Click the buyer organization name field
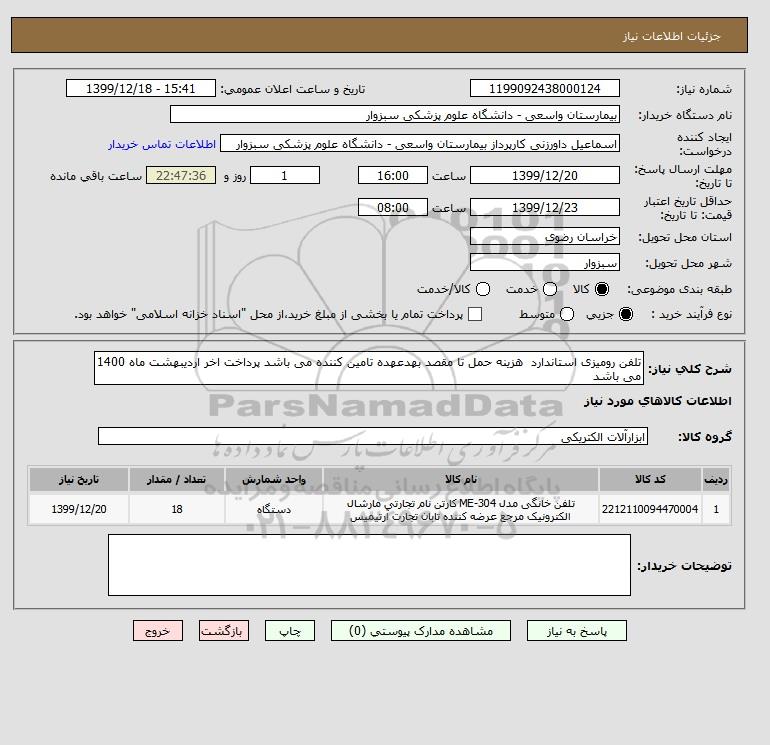This screenshot has width=770, height=745. (395, 114)
